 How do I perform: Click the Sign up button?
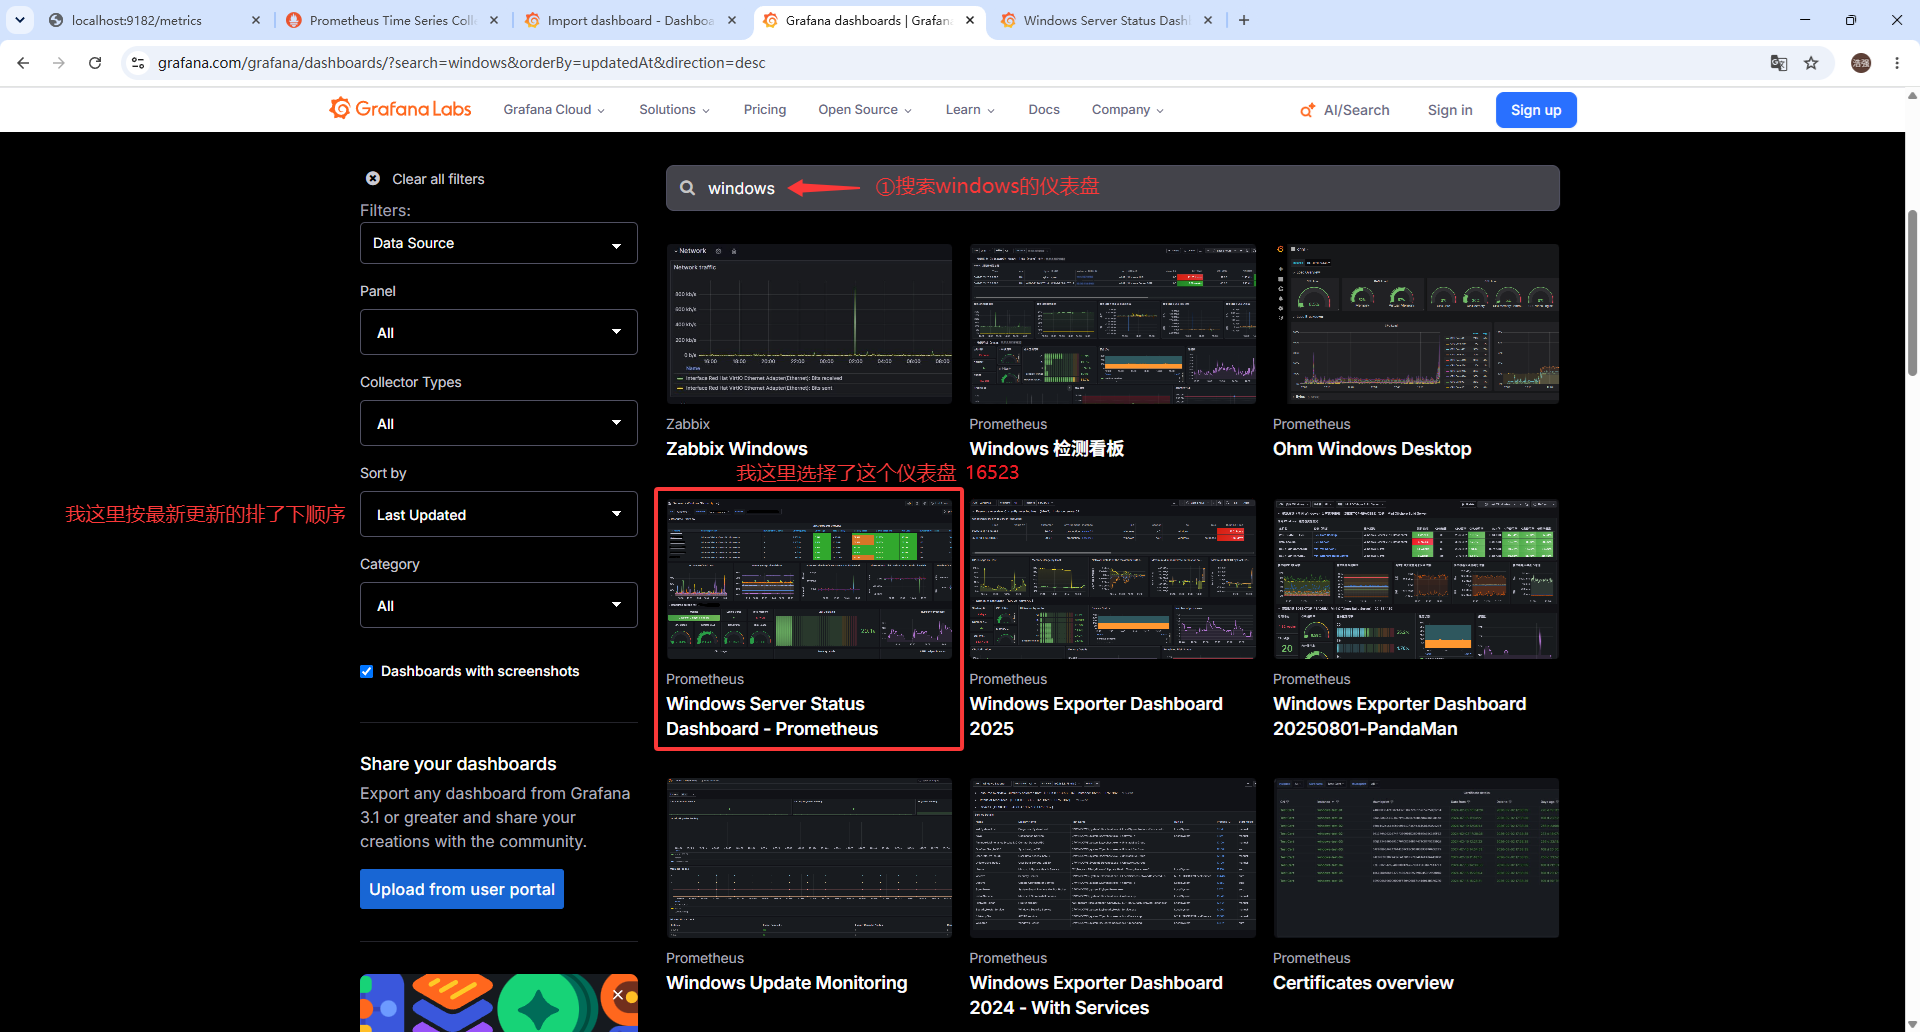[1536, 110]
